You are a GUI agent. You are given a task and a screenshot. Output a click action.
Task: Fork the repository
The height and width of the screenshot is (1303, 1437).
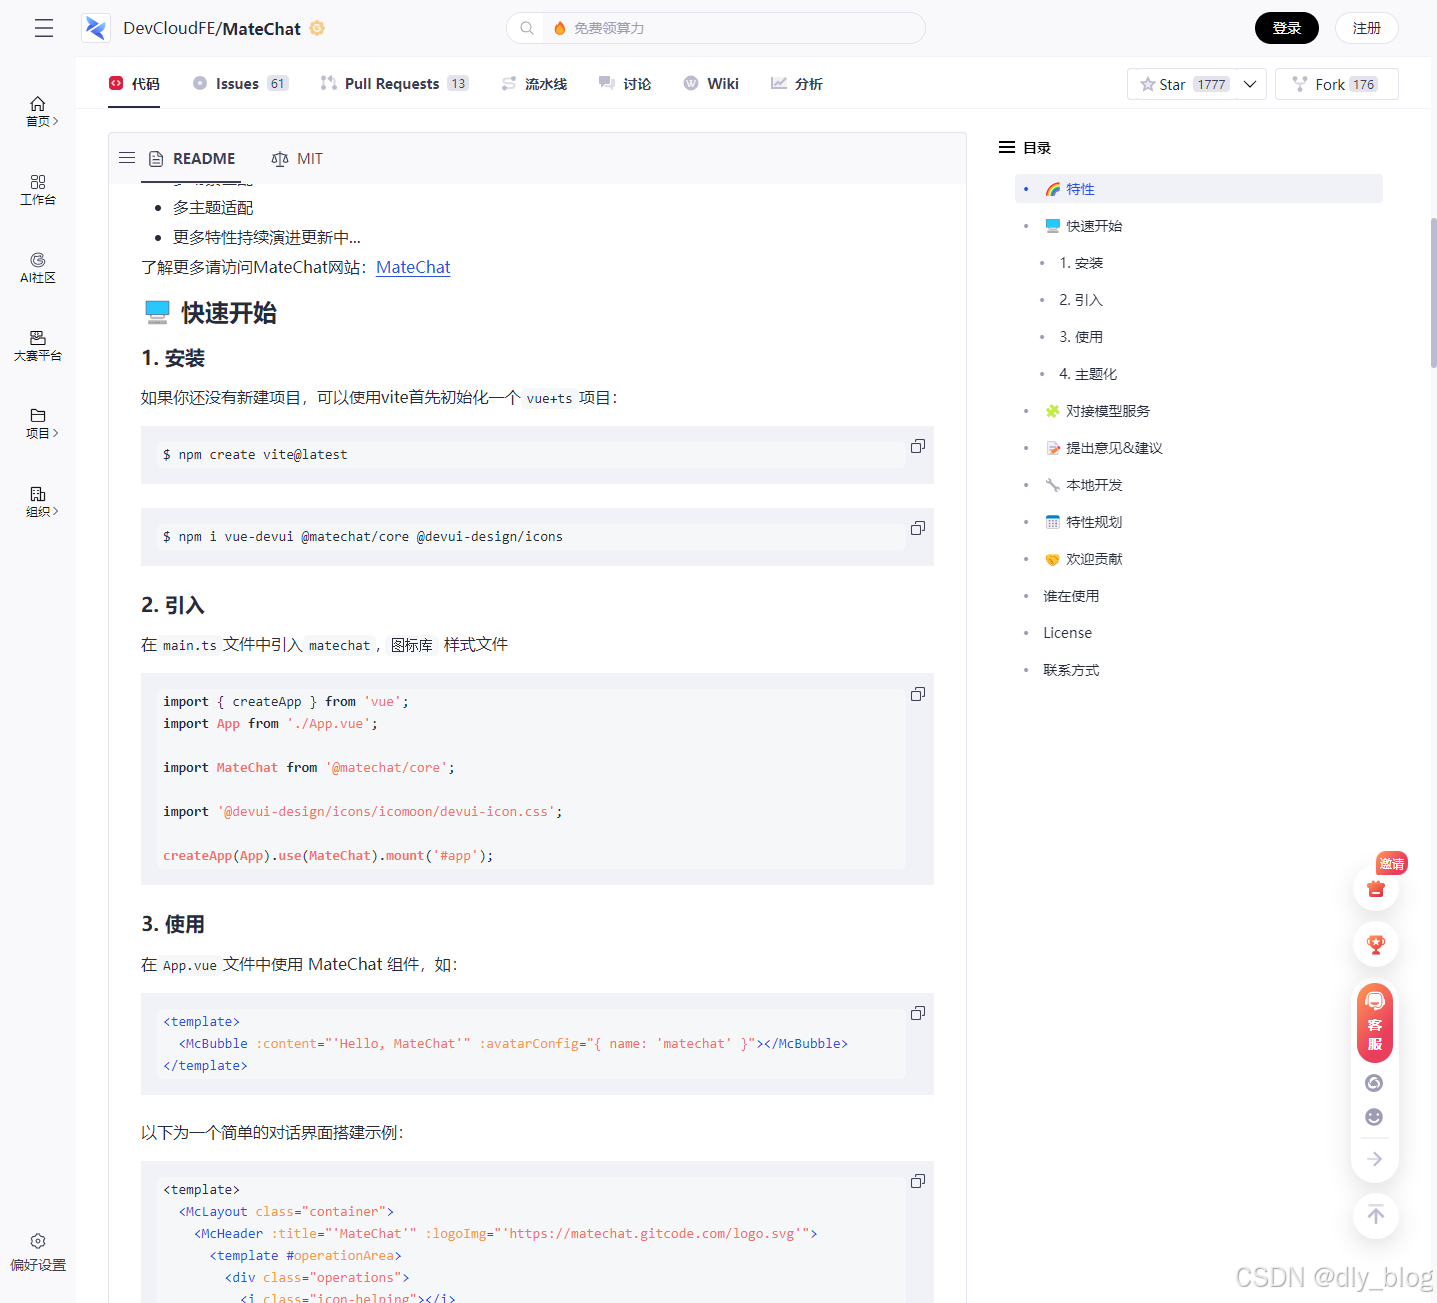click(1336, 84)
